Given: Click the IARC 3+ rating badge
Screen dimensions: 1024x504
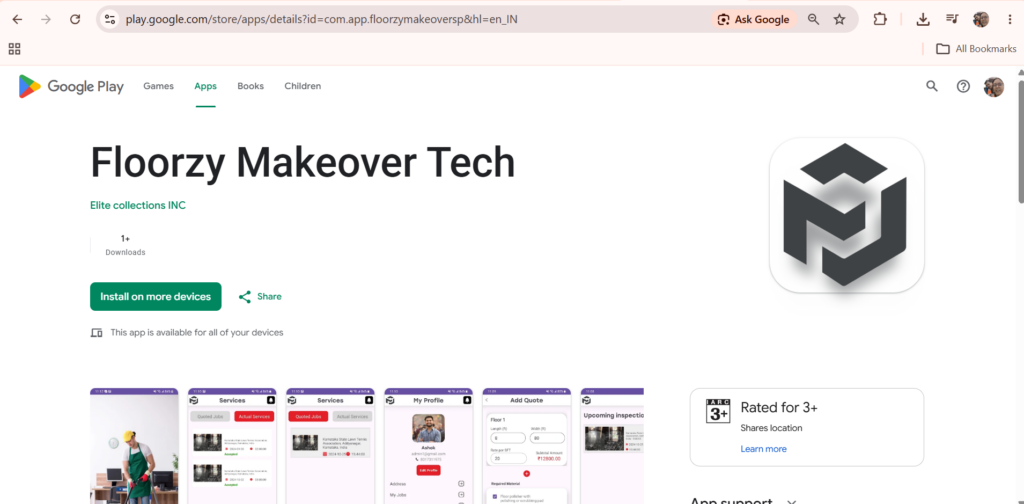Looking at the screenshot, I should coord(718,411).
